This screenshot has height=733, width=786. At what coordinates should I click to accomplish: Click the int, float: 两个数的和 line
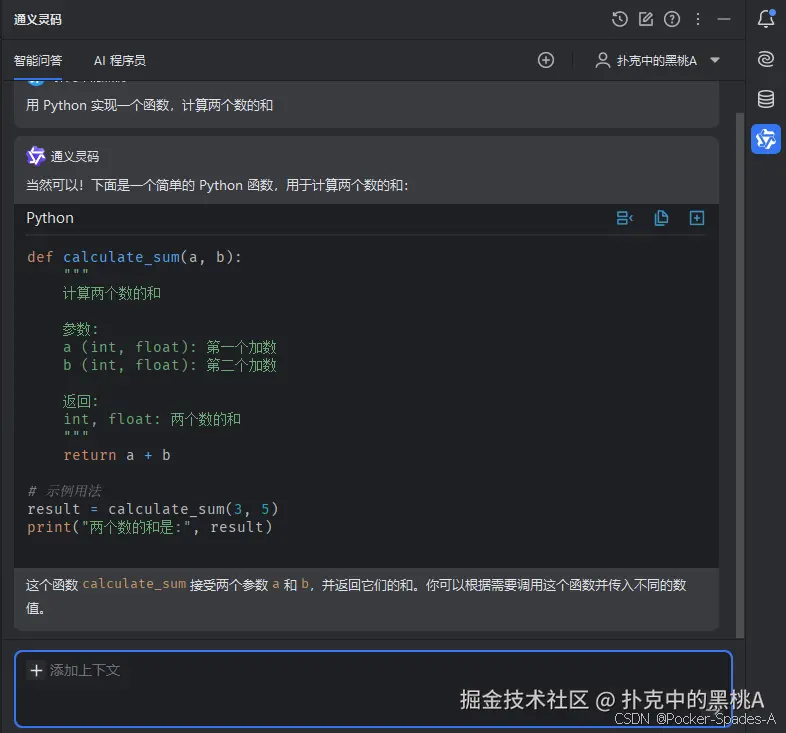152,419
